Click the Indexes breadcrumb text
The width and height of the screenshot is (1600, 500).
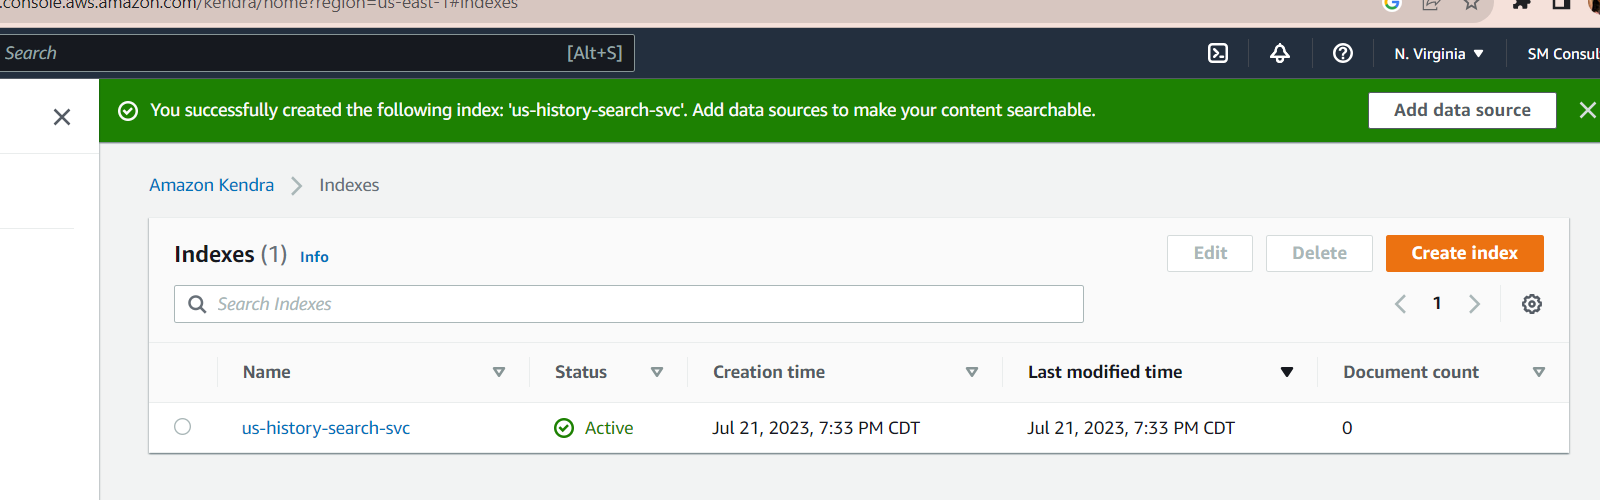(349, 185)
